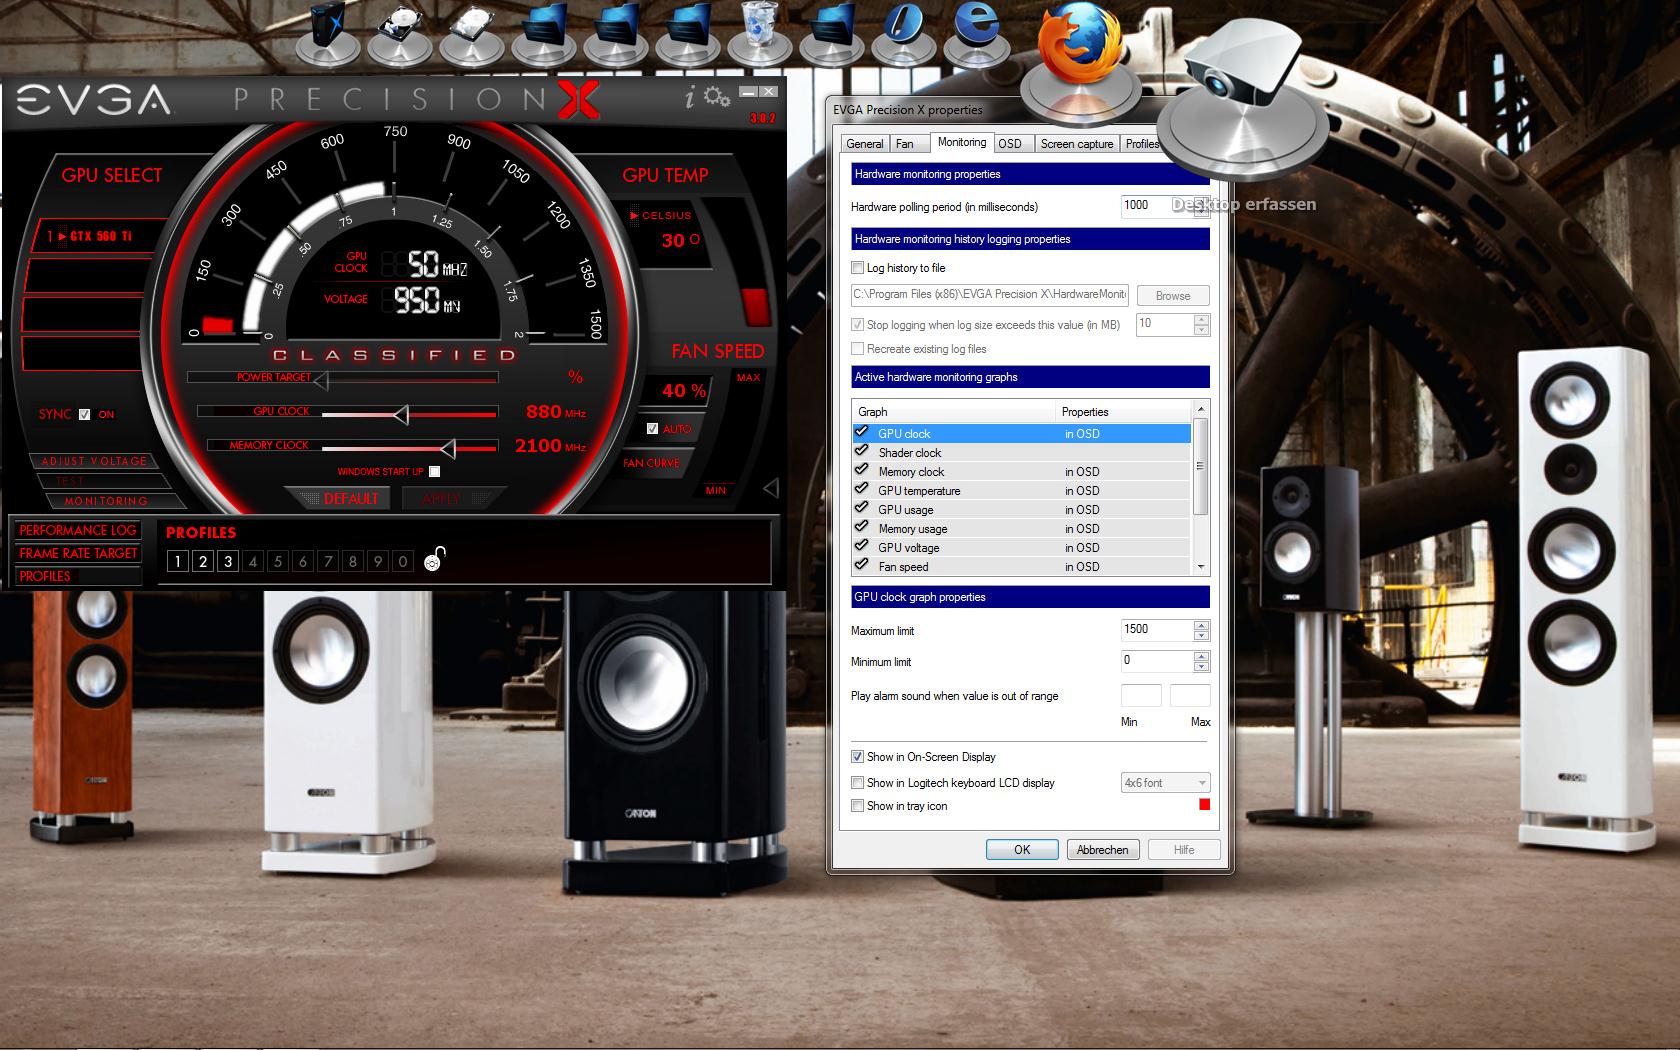Uncheck Show in On-Screen Display
The height and width of the screenshot is (1050, 1680).
[x=857, y=757]
